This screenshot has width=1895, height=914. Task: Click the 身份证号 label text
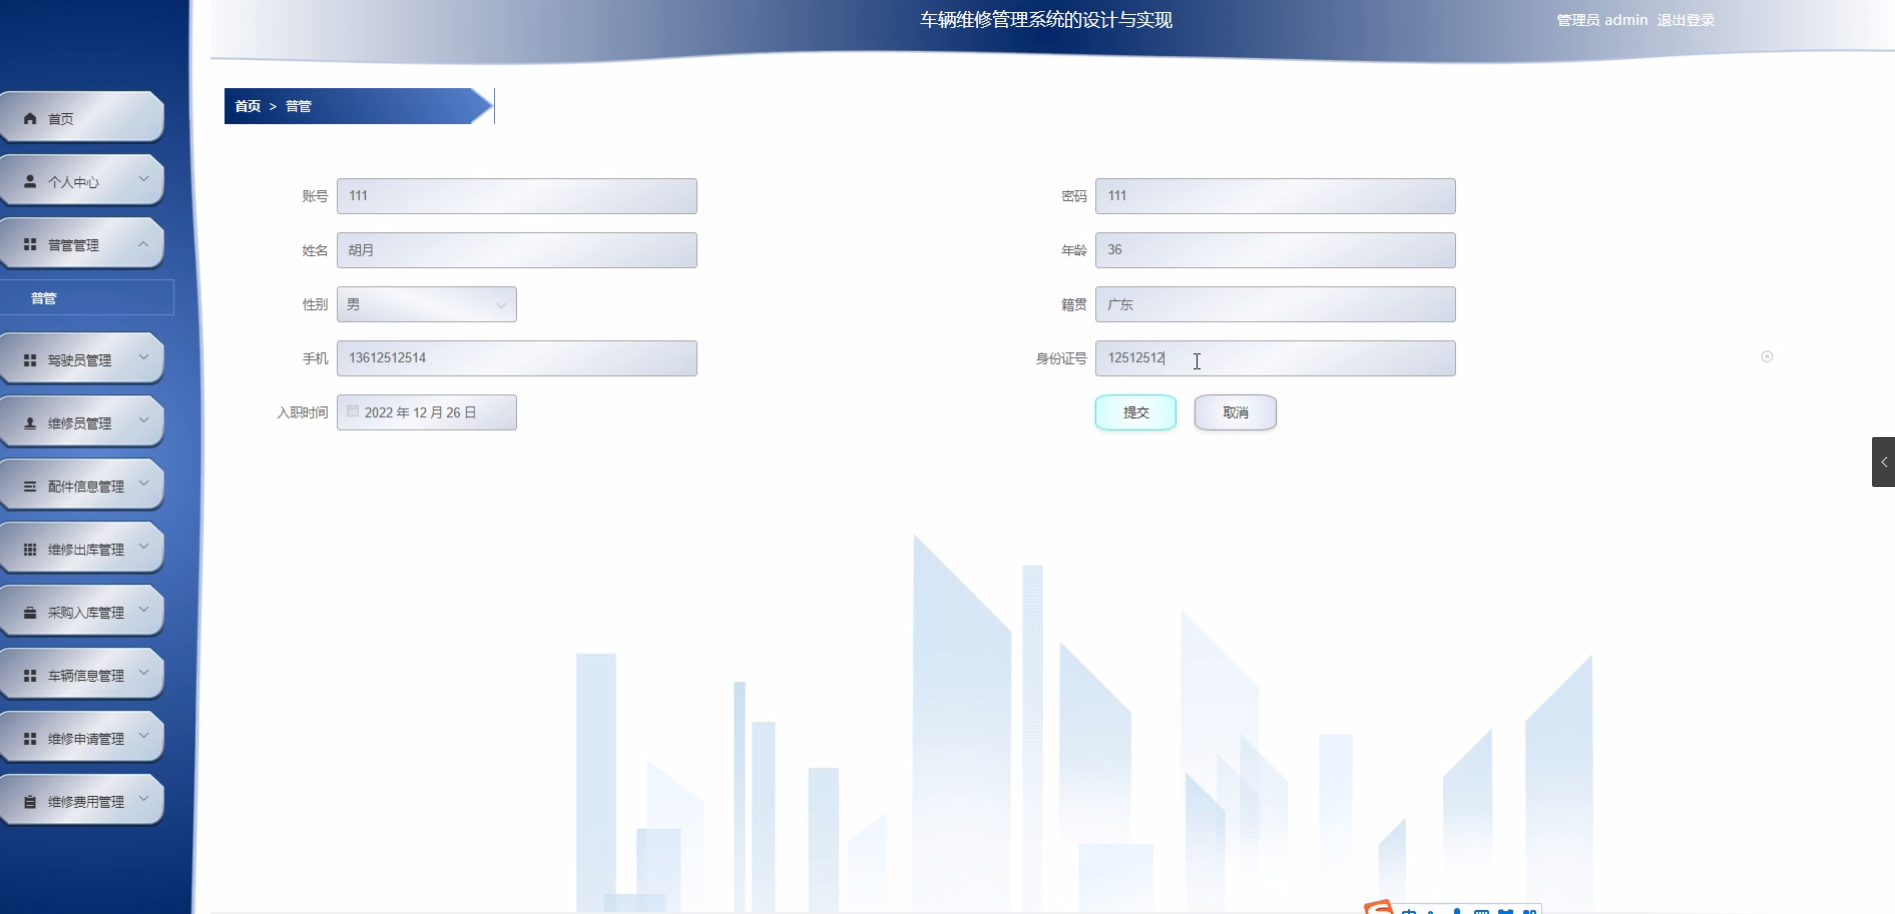click(x=1061, y=358)
